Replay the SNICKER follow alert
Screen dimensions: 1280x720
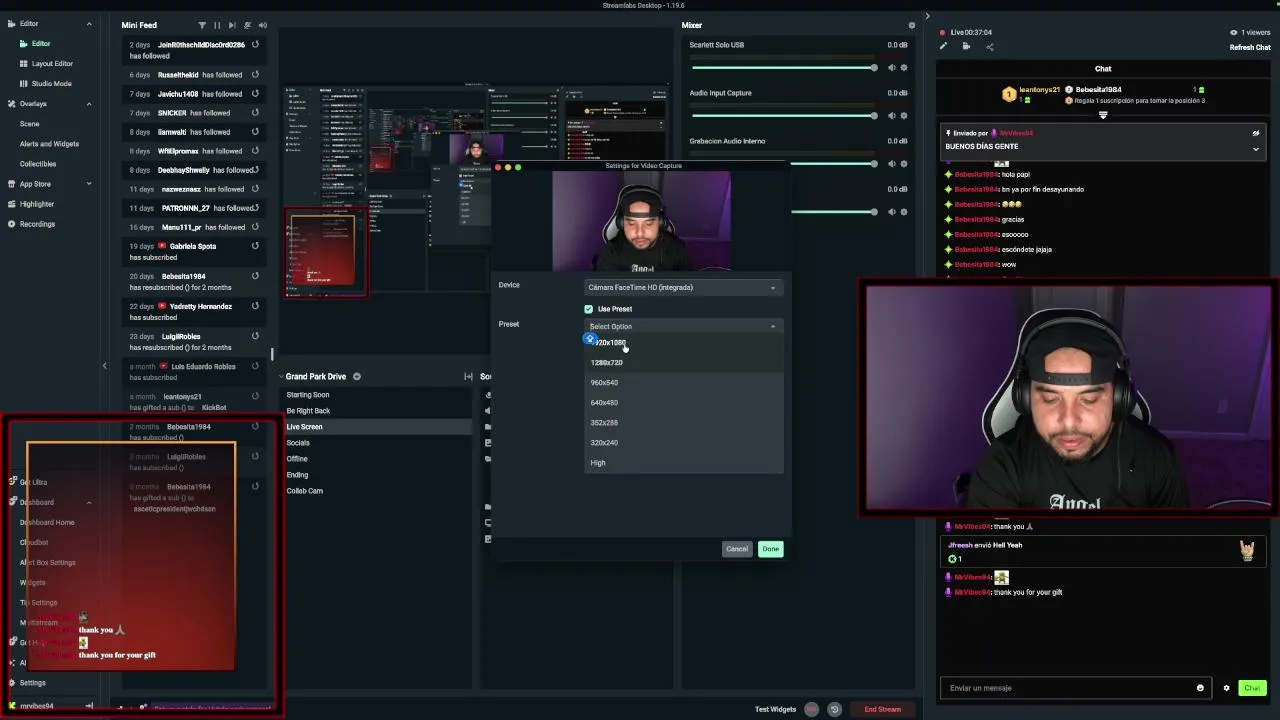click(x=255, y=113)
